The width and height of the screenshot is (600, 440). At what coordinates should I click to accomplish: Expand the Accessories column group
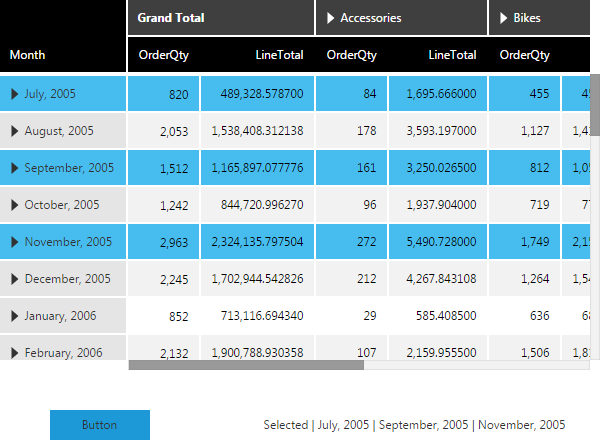331,18
